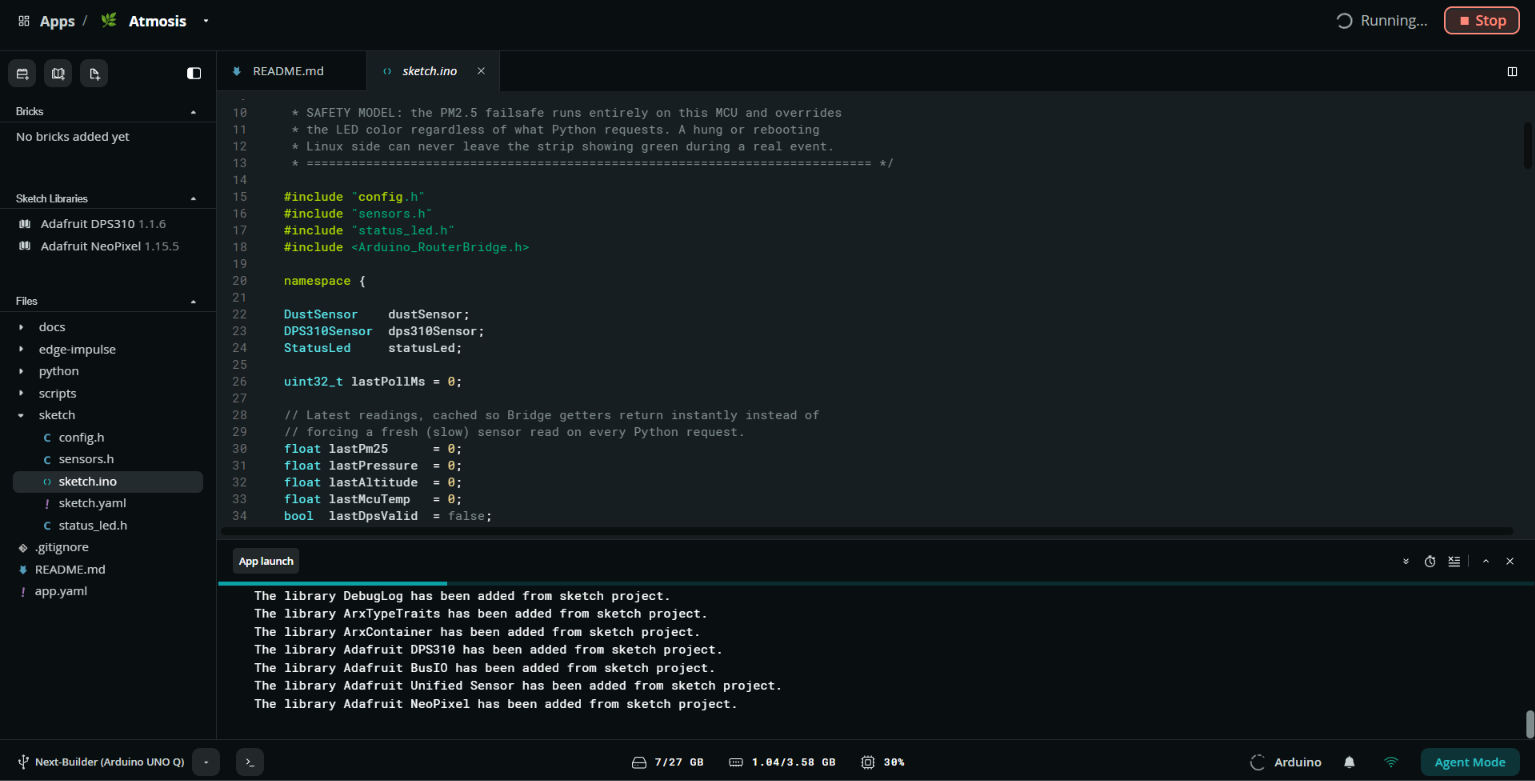This screenshot has width=1535, height=781.
Task: Clear console output with the clear-lines icon
Action: pyautogui.click(x=1454, y=561)
